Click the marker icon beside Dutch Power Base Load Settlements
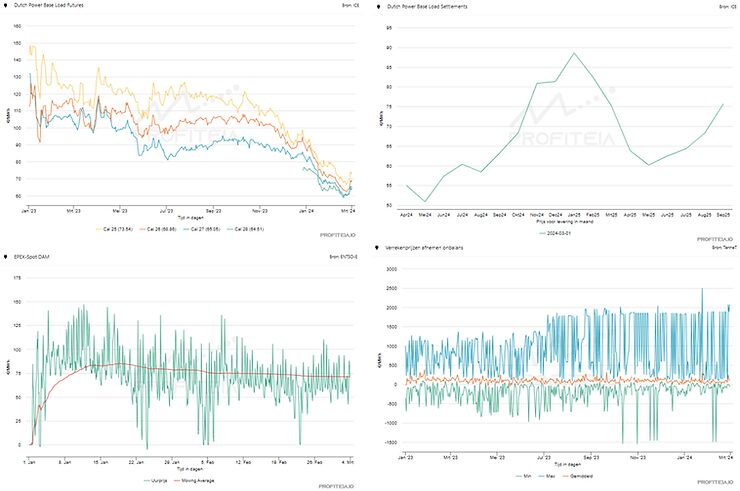 (x=377, y=6)
